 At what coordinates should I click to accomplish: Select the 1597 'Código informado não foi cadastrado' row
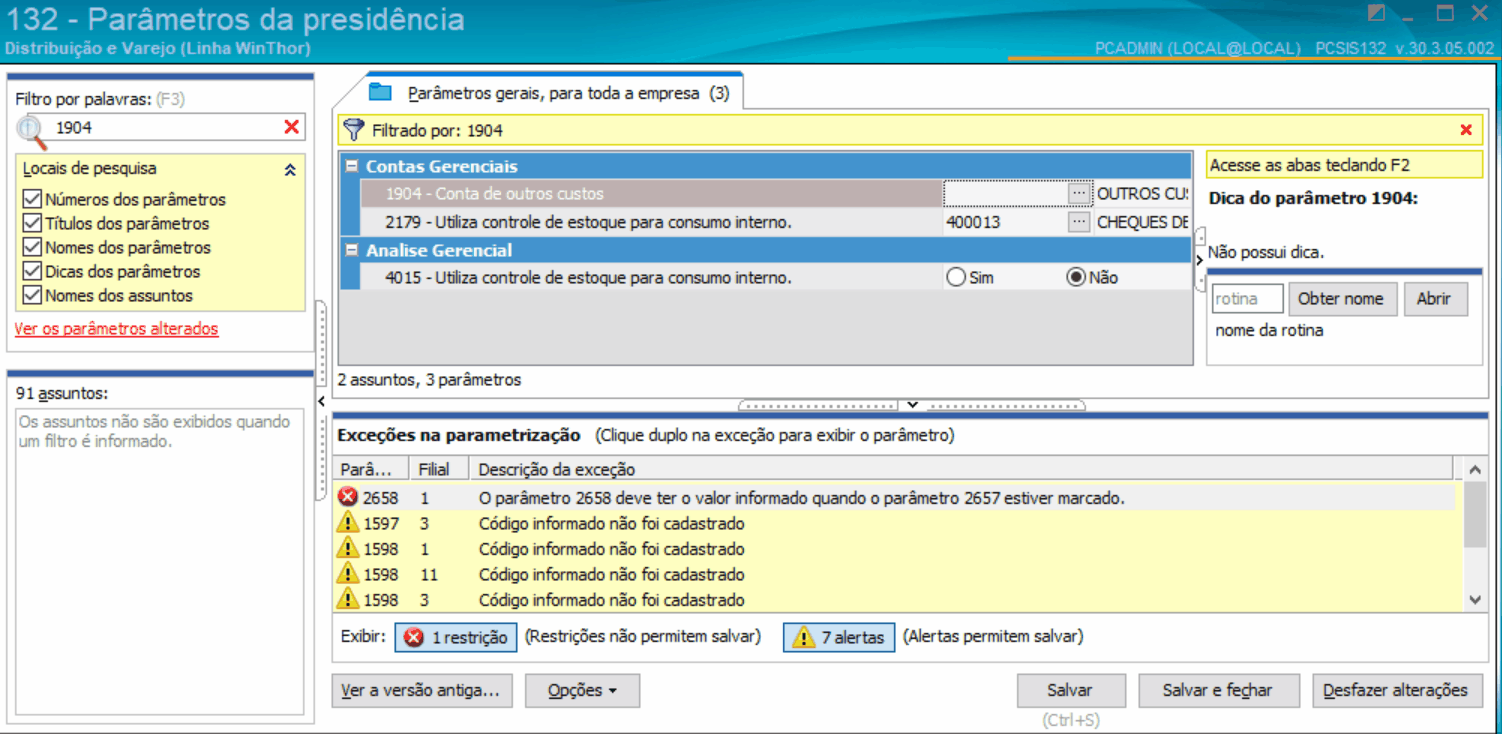pos(895,523)
